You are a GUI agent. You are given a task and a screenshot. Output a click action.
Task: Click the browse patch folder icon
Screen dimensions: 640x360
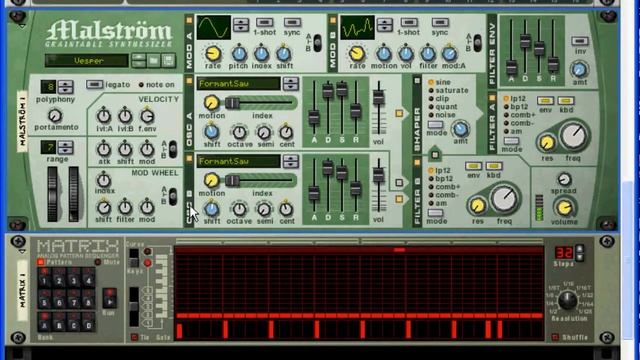[x=154, y=61]
